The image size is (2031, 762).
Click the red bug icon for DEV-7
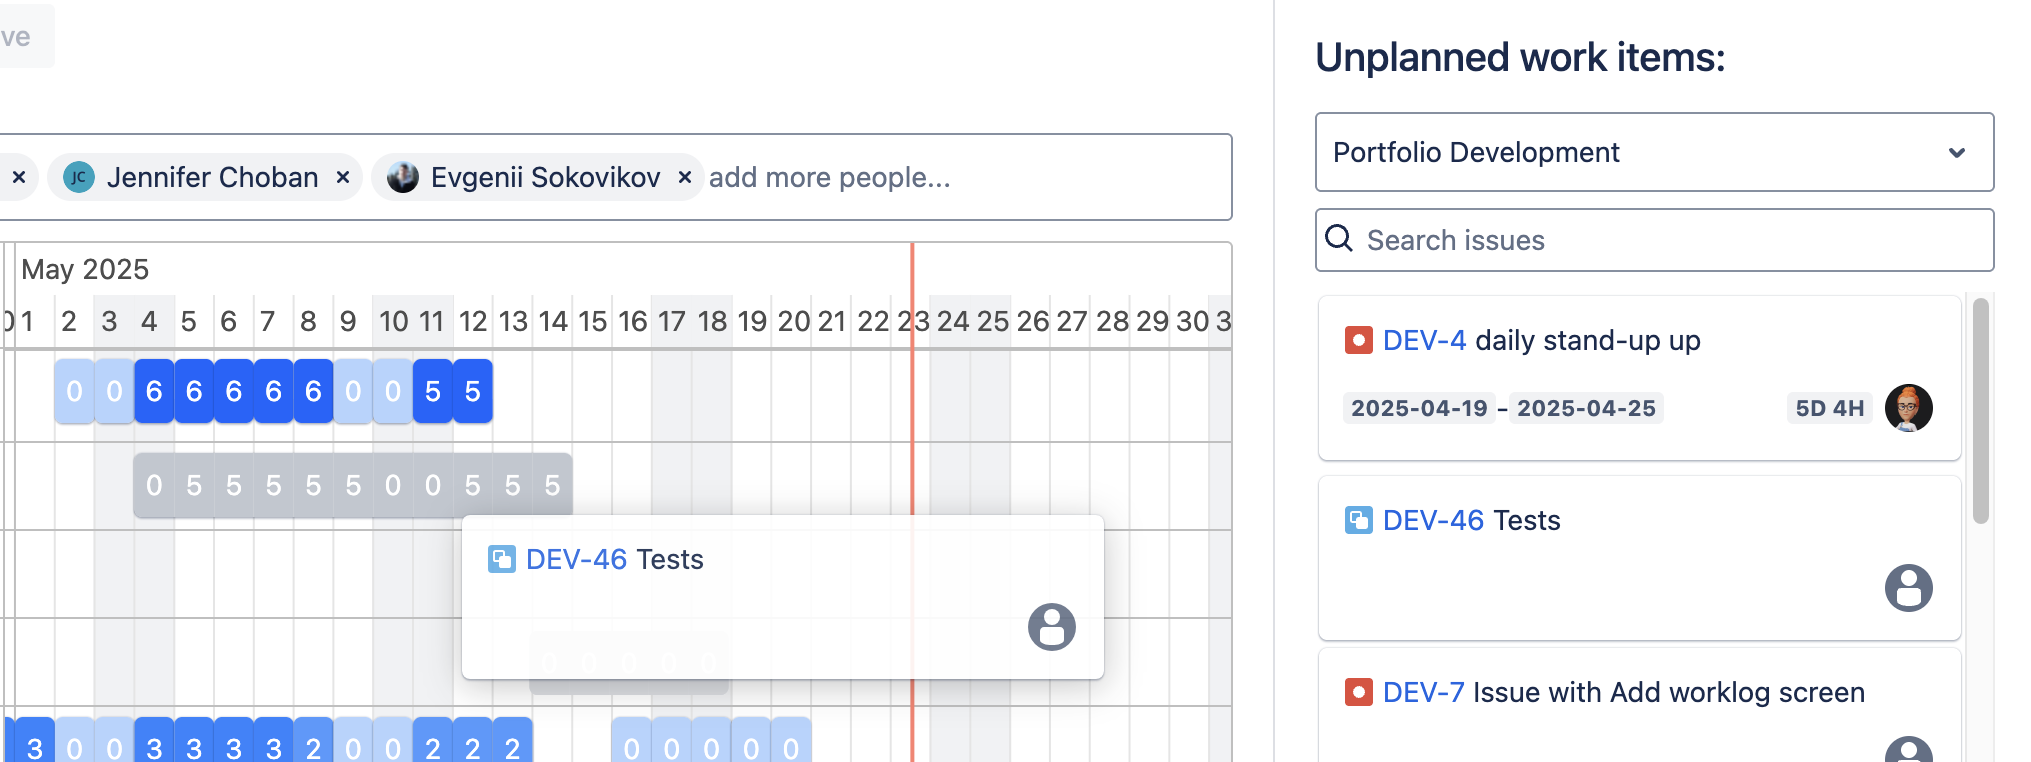click(x=1358, y=692)
